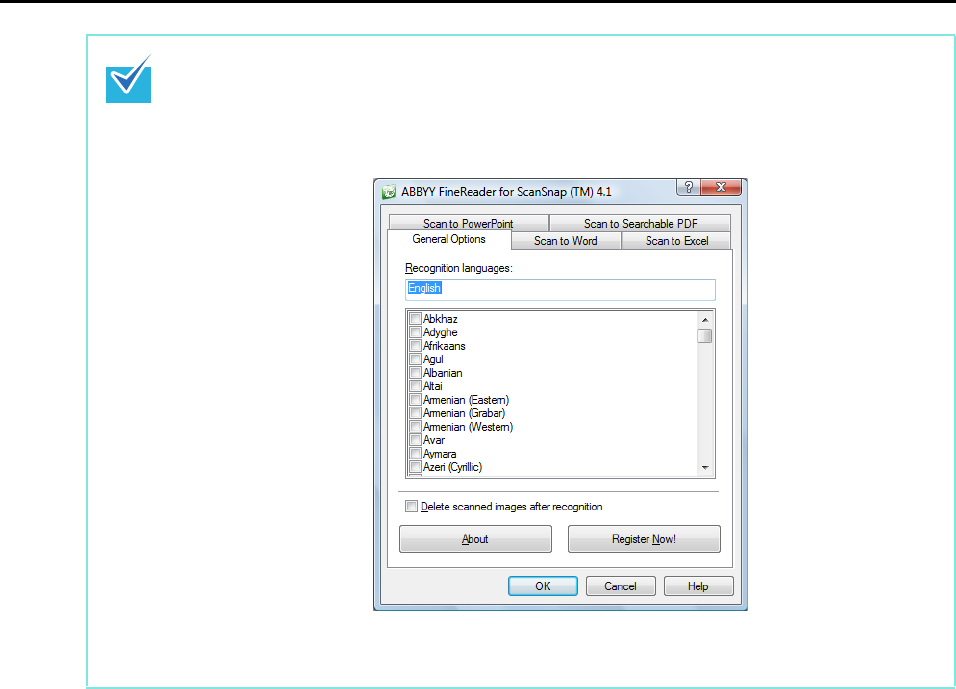
Task: Enable the Afrikaans language checkbox
Action: [x=415, y=346]
